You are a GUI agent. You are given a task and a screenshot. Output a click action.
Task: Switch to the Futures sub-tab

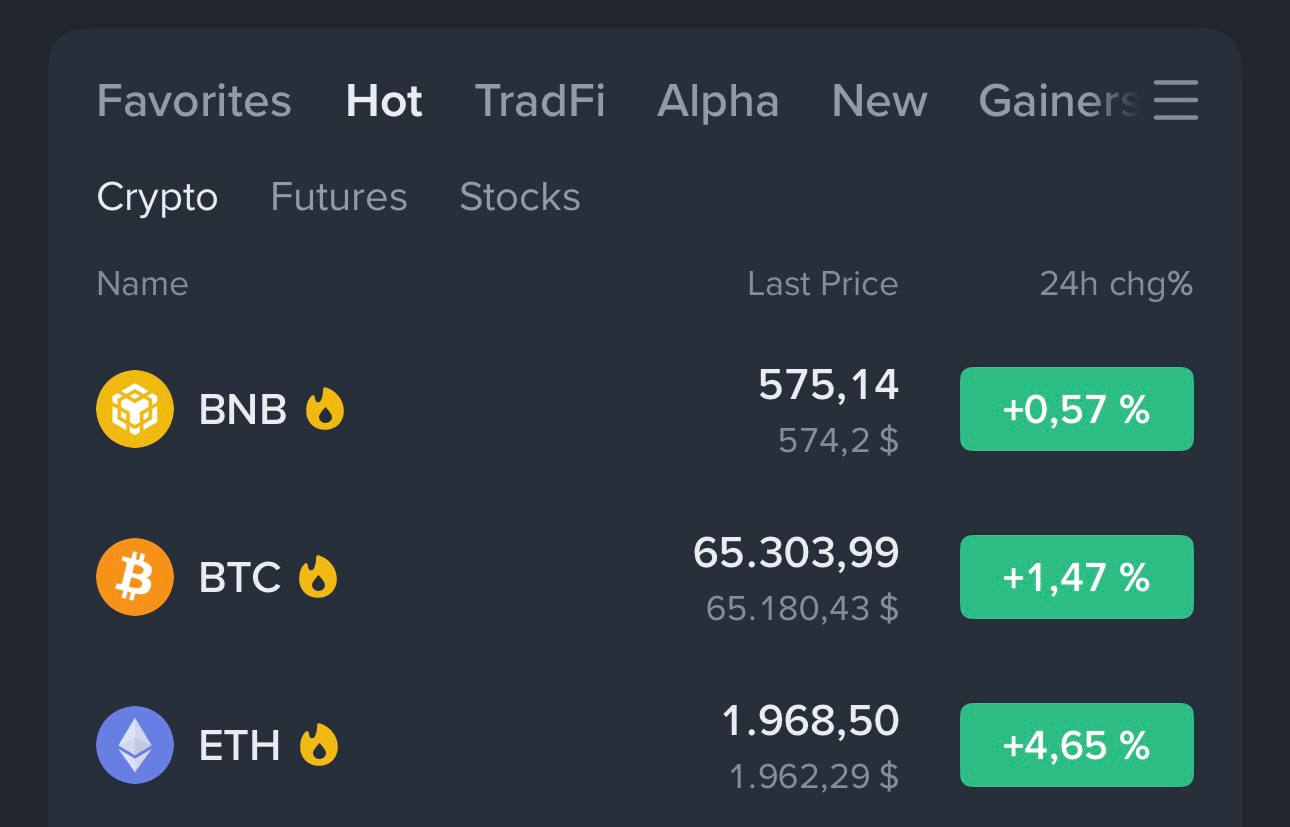click(x=339, y=197)
